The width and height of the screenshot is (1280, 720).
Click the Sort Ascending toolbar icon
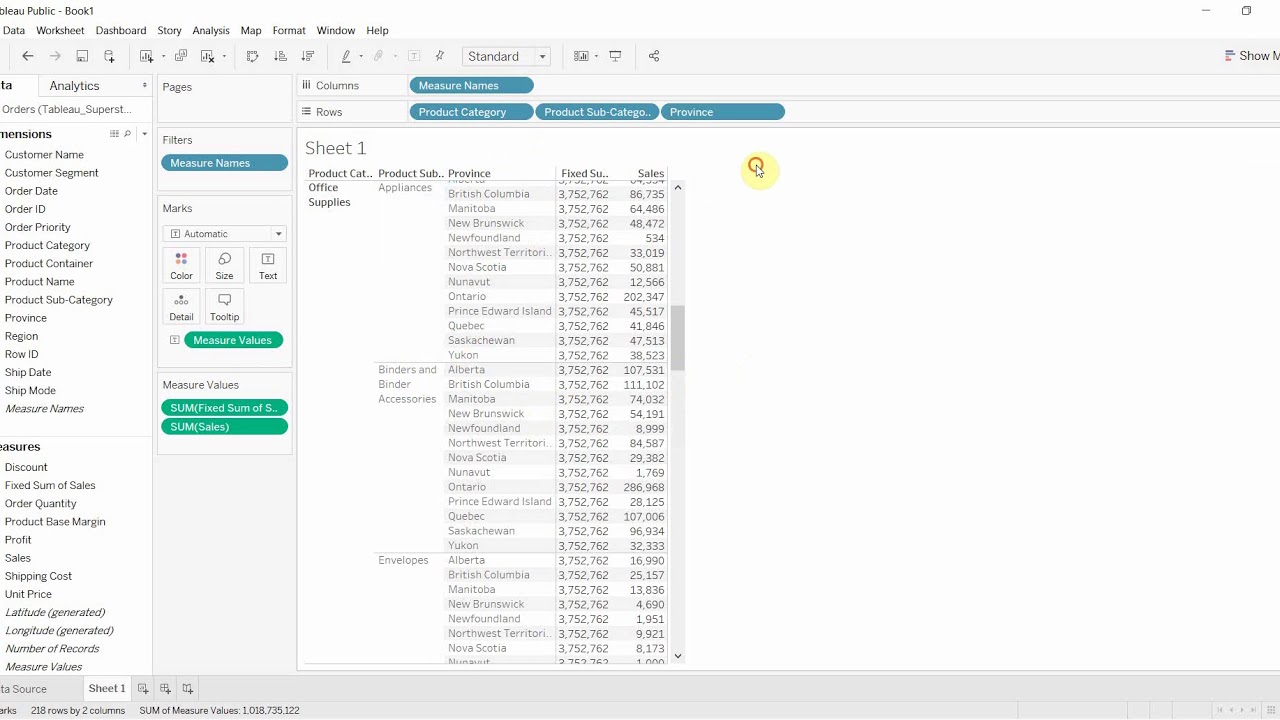(280, 56)
